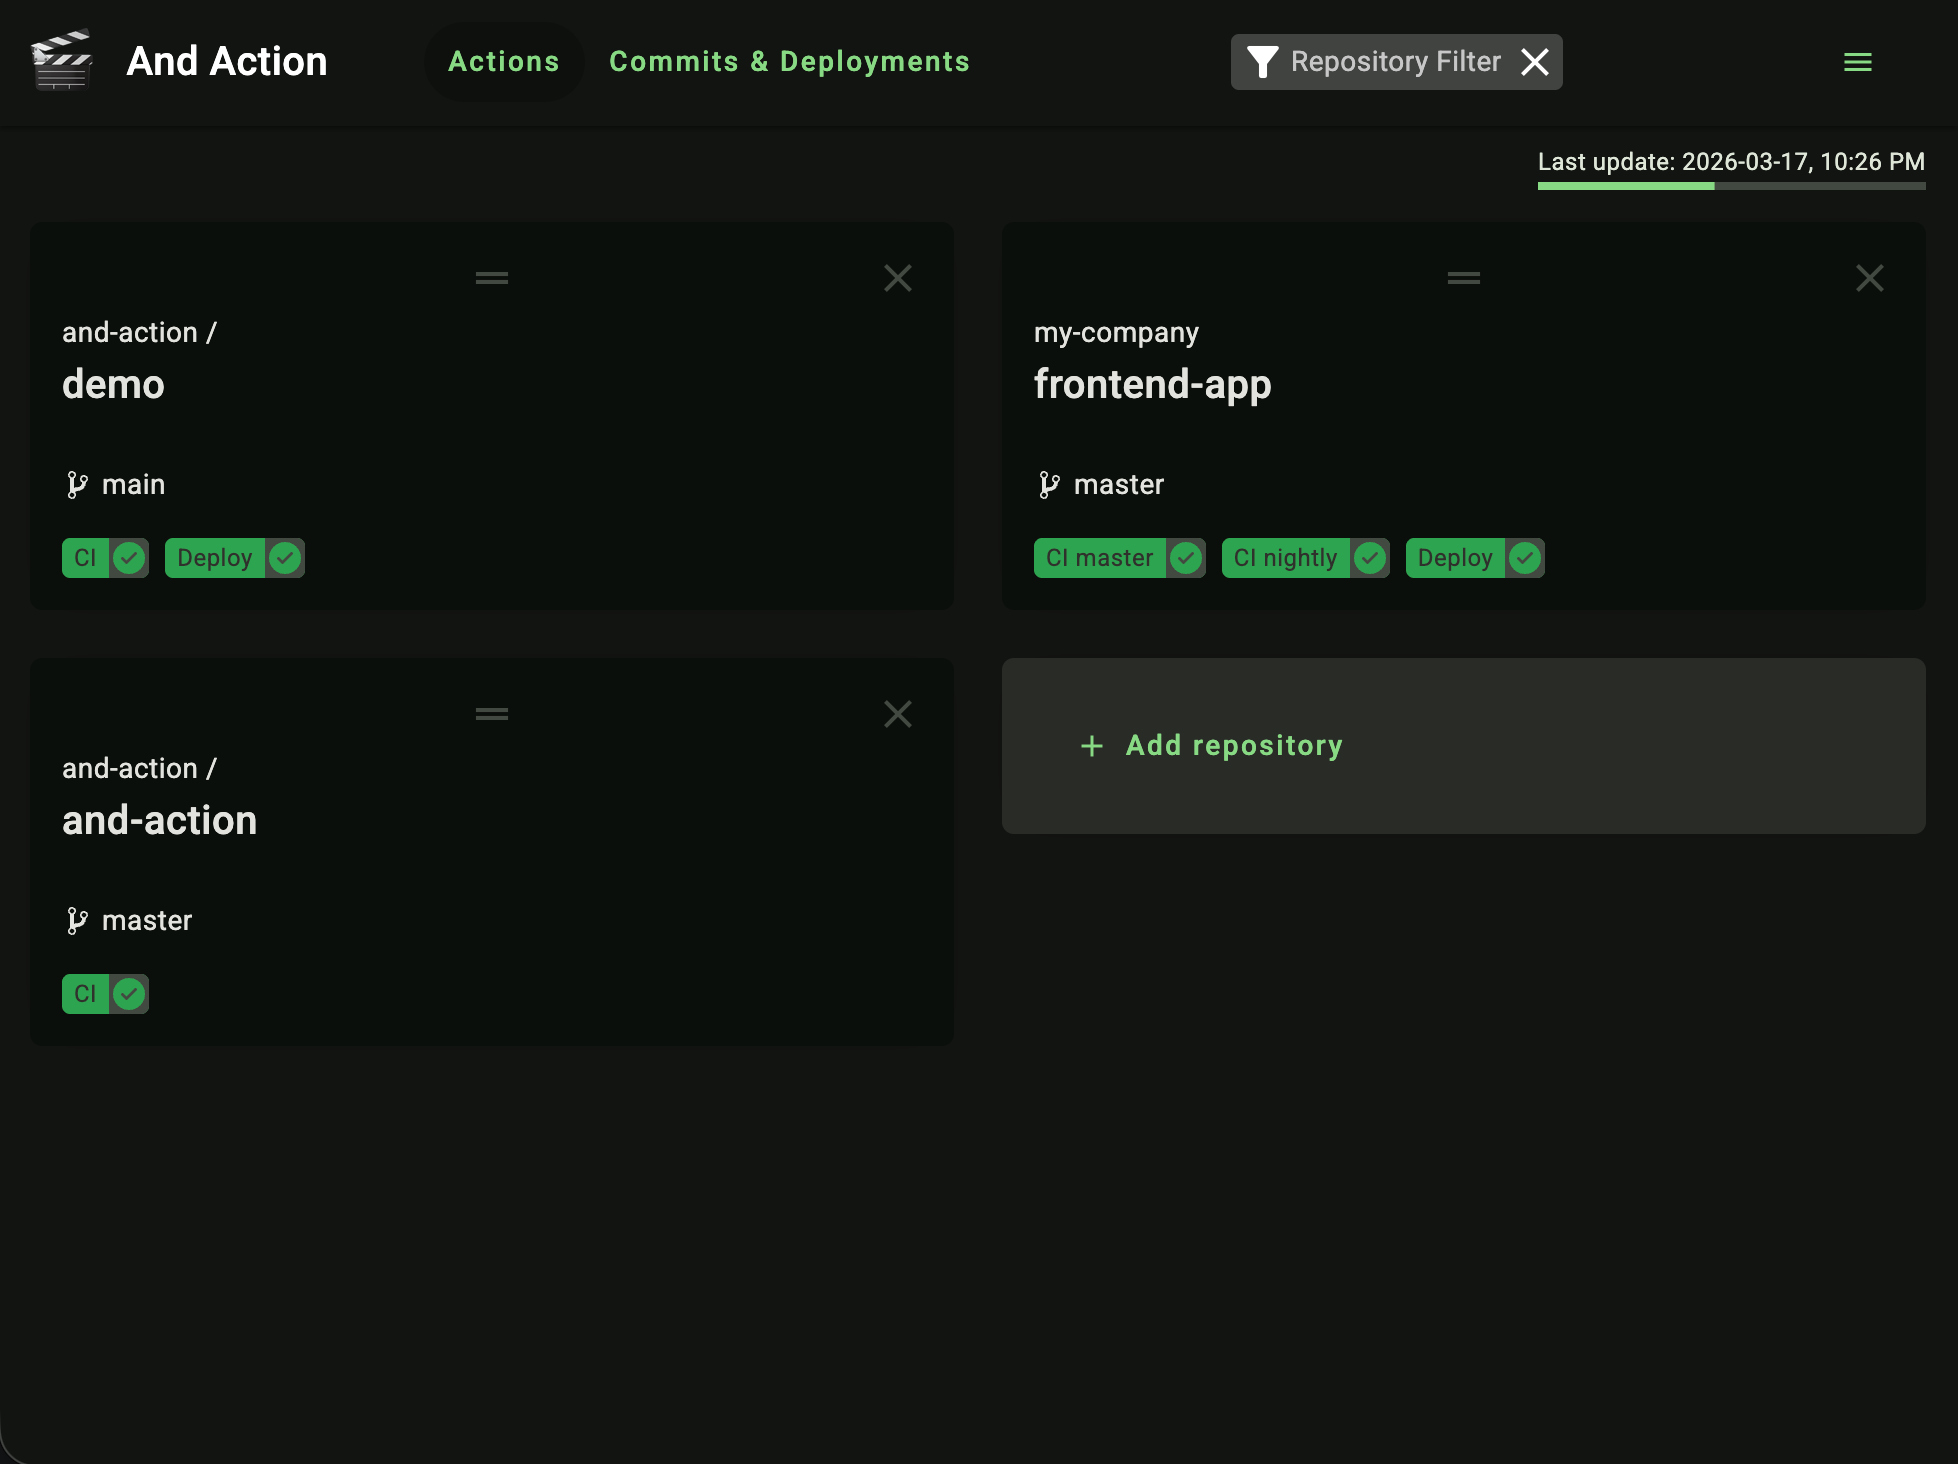The height and width of the screenshot is (1464, 1958).
Task: Remove the demo repository card
Action: click(x=897, y=277)
